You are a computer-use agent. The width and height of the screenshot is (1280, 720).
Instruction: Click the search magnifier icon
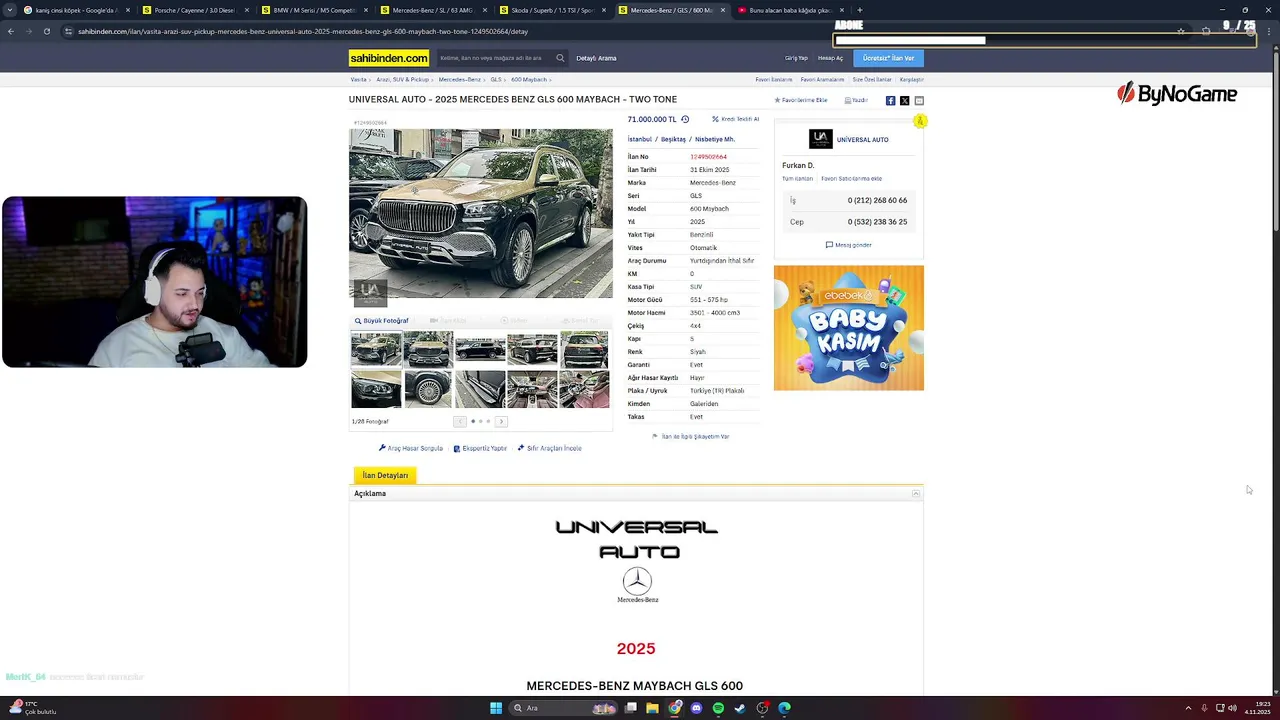coord(560,58)
